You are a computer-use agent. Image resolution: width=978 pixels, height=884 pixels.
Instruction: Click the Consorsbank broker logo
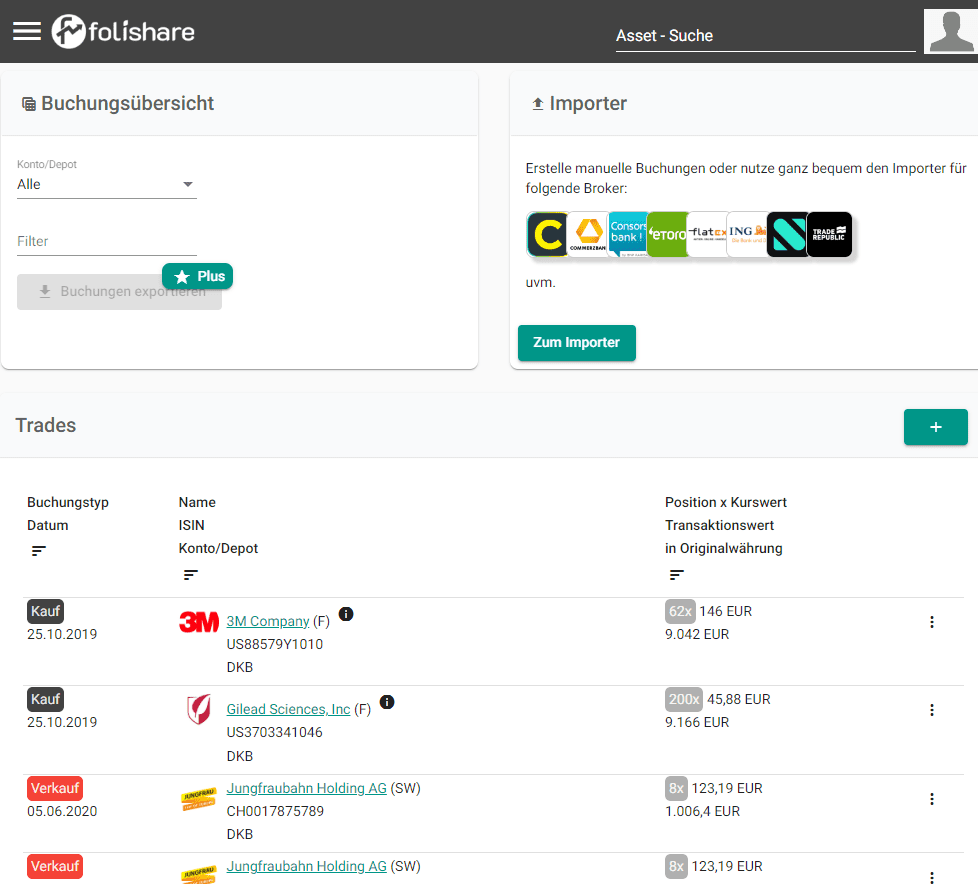(x=627, y=235)
